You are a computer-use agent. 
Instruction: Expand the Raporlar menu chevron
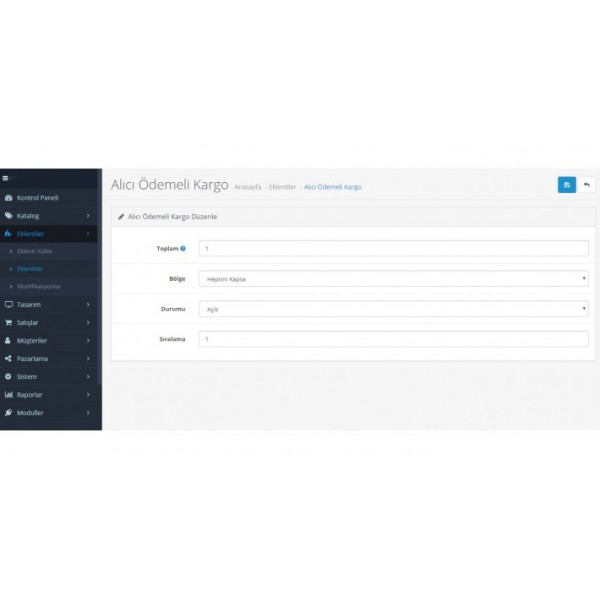coord(88,395)
